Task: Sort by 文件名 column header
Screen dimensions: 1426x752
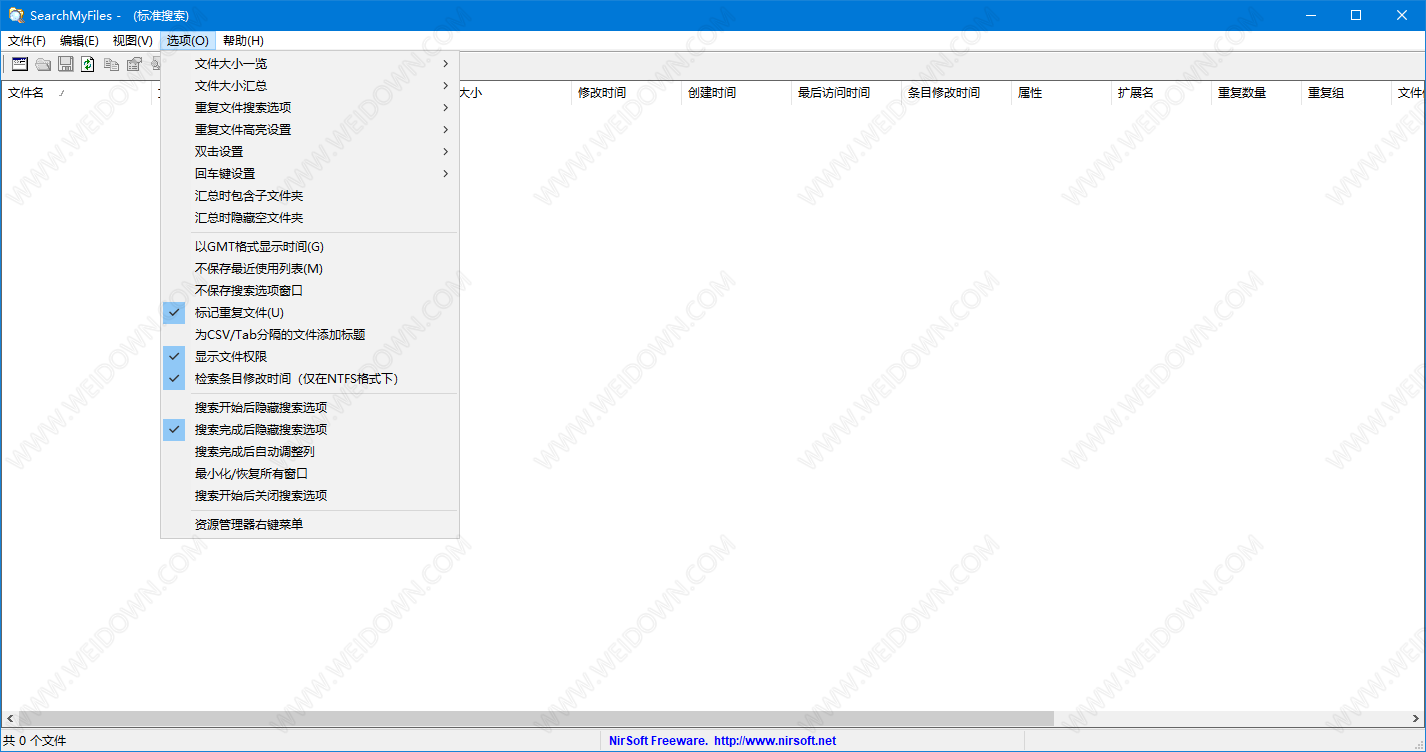Action: pyautogui.click(x=76, y=93)
